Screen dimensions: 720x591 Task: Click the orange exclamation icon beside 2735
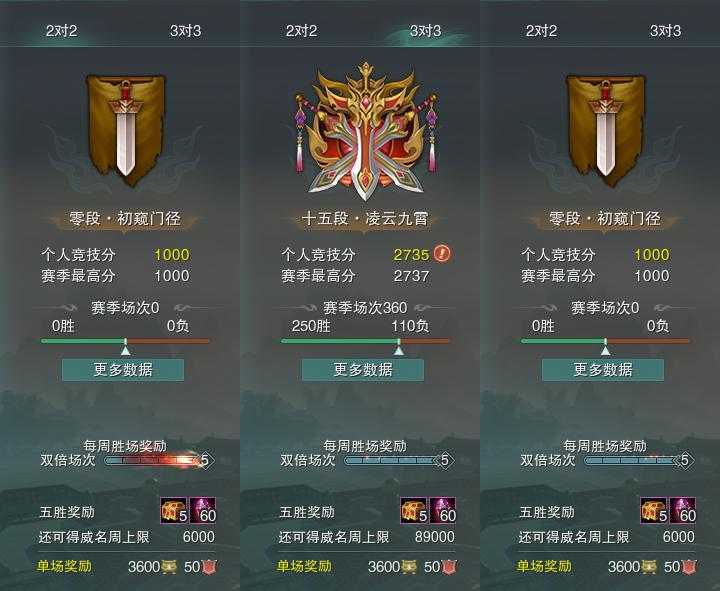point(442,253)
